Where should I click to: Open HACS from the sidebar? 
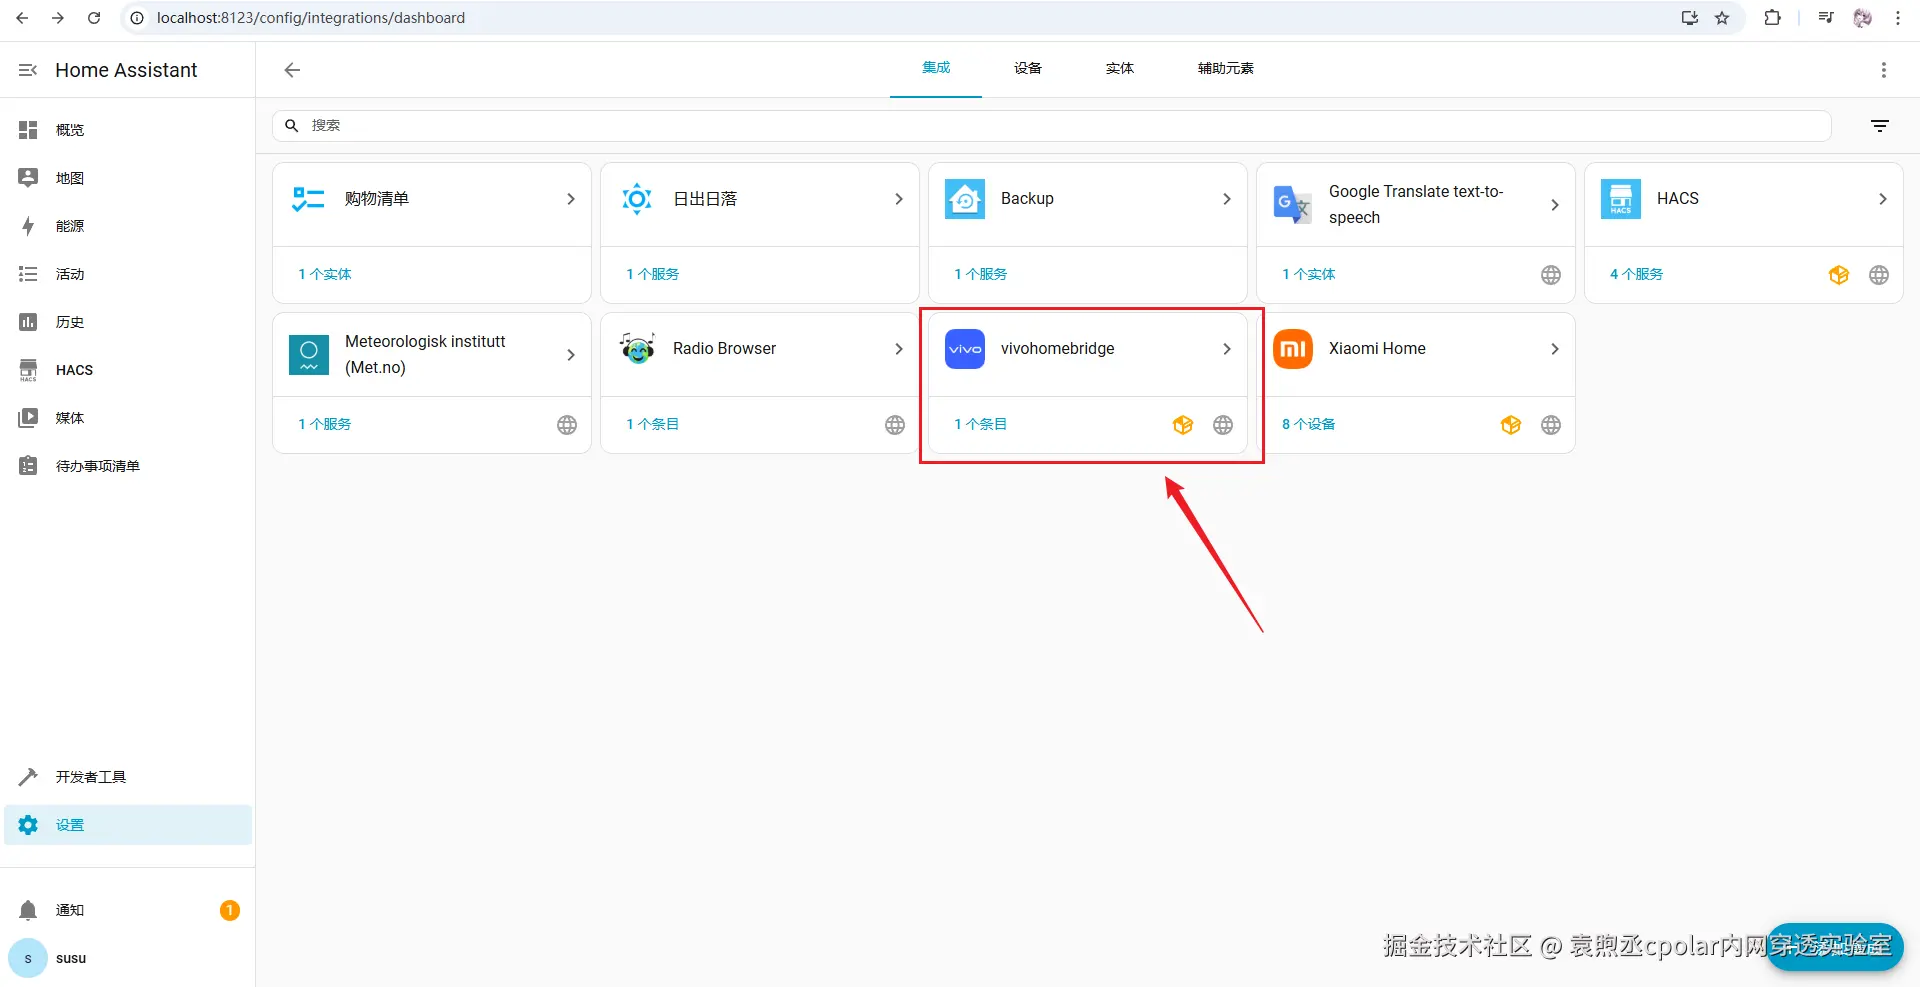(x=128, y=370)
